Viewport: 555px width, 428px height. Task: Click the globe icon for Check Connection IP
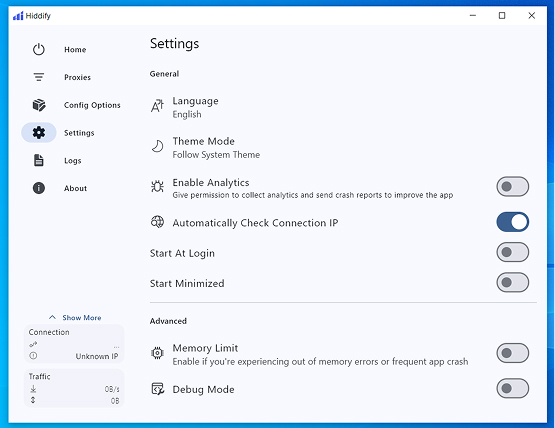tap(158, 222)
